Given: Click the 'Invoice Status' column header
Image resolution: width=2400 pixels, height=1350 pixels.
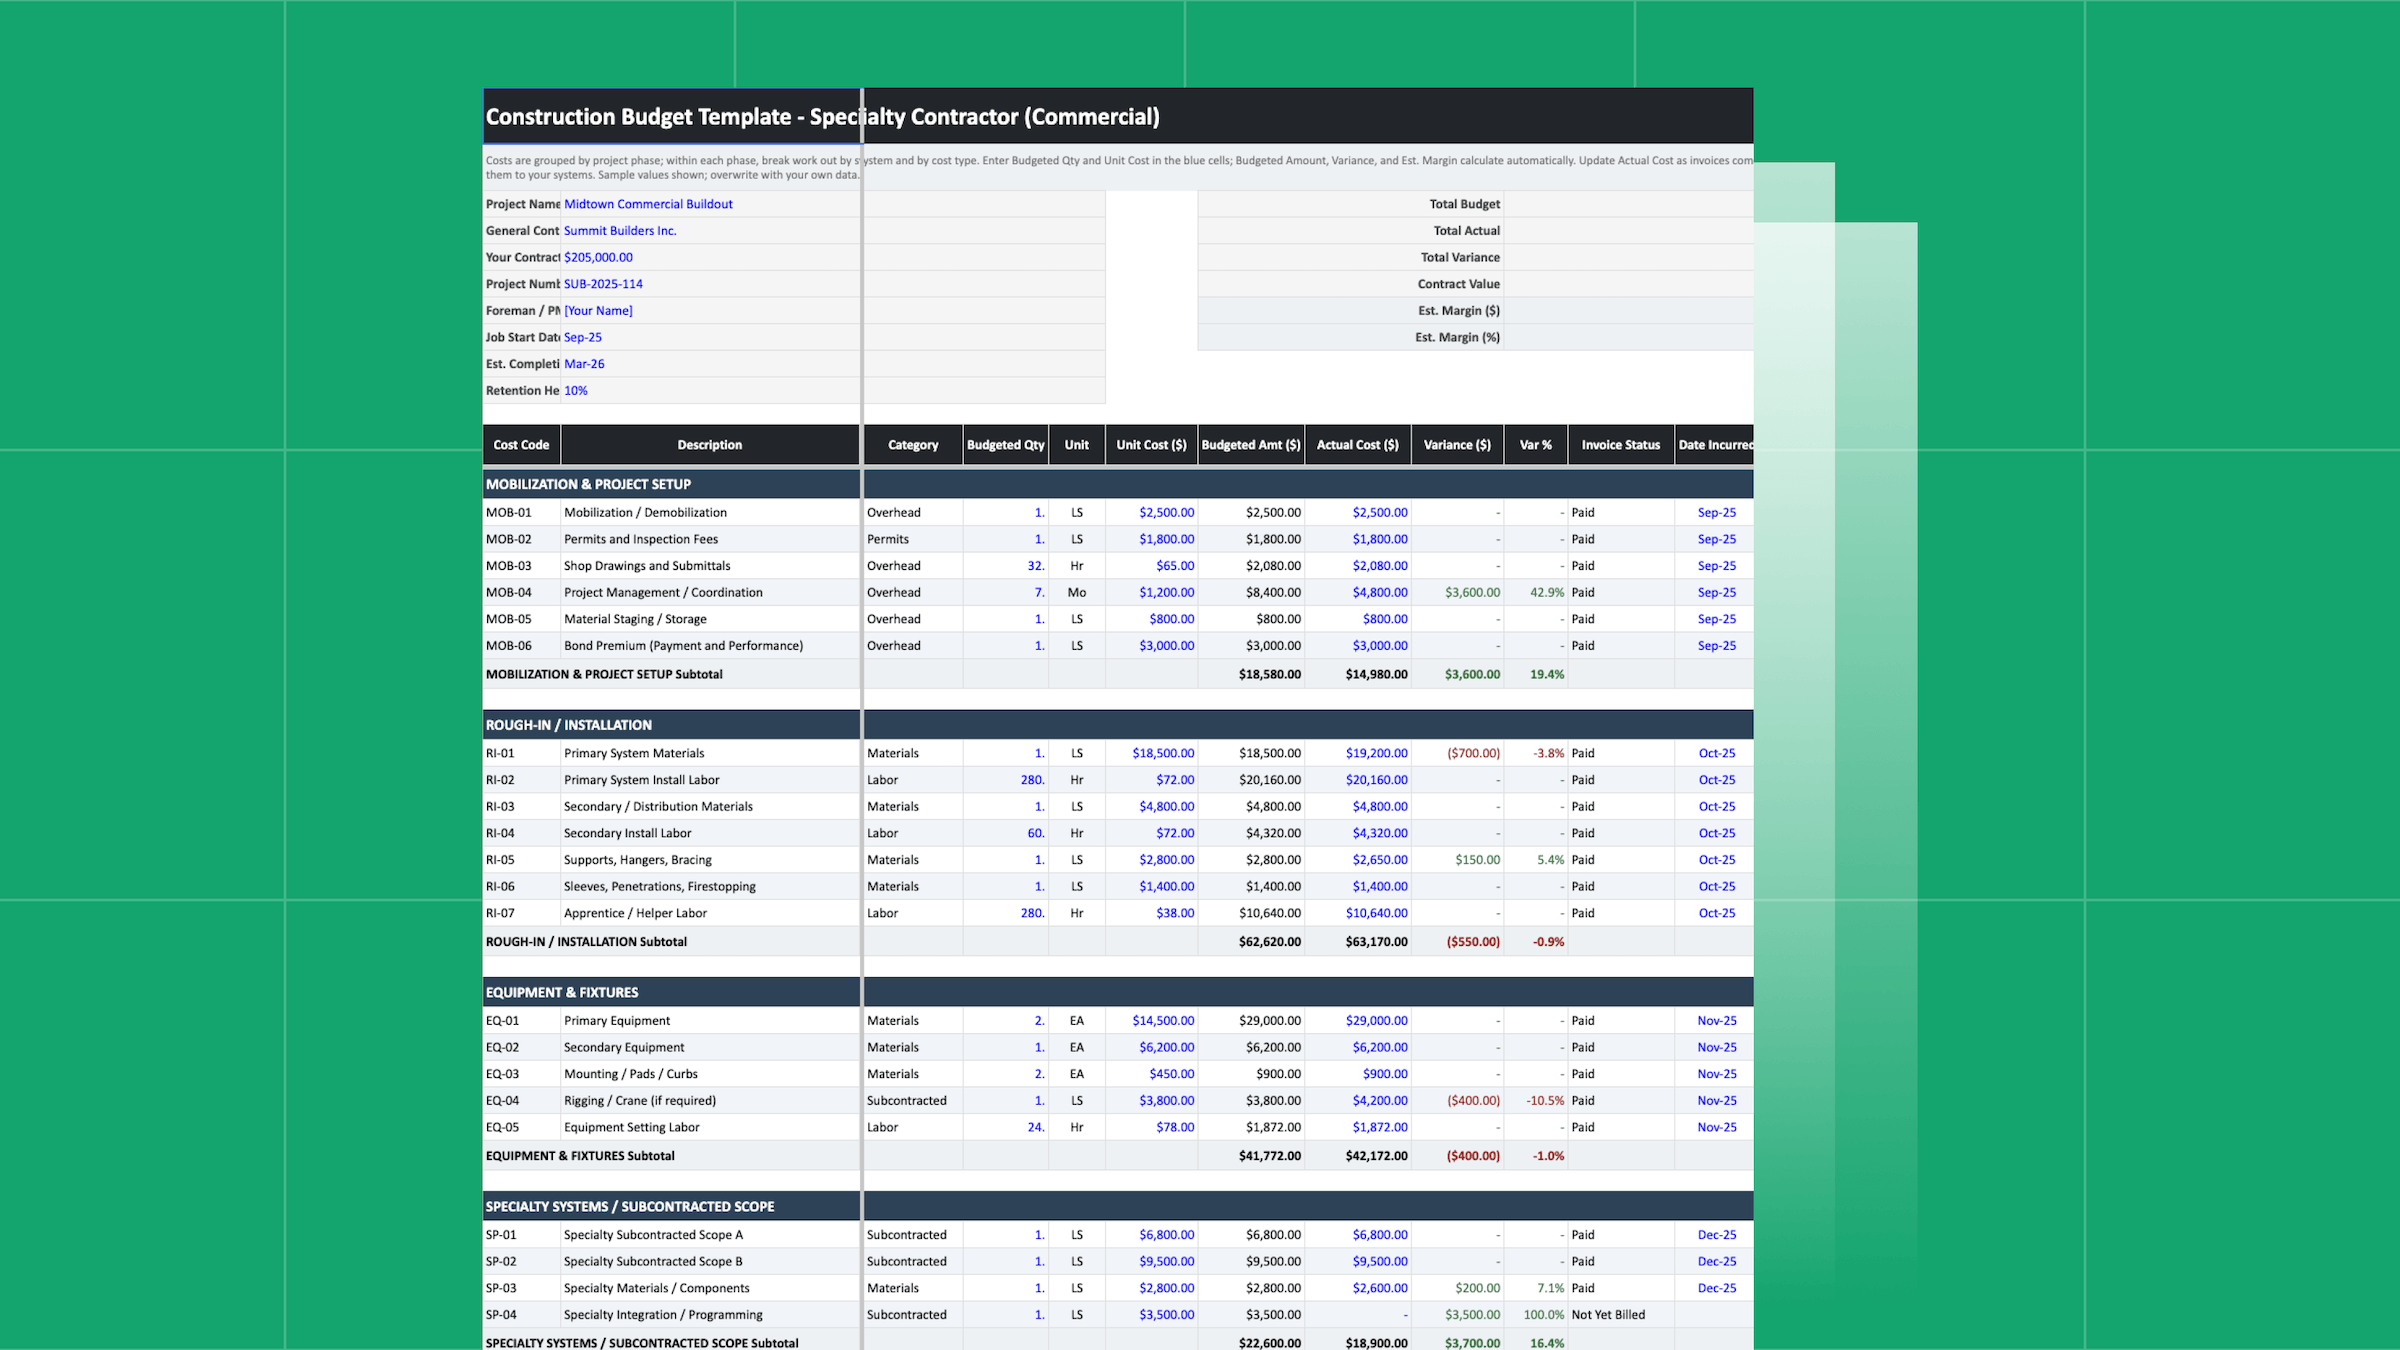Looking at the screenshot, I should click(1620, 445).
